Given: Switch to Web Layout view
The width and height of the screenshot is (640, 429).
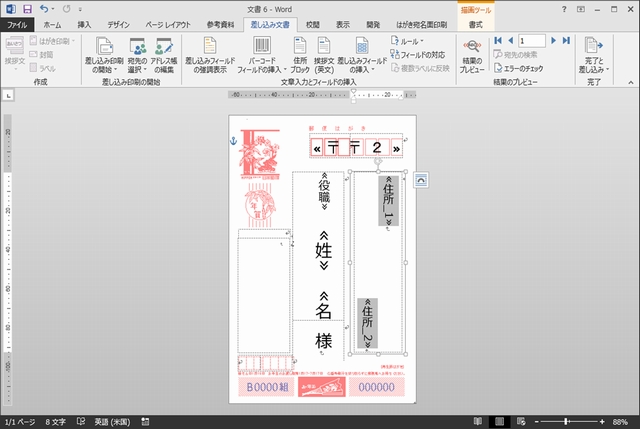Looking at the screenshot, I should pyautogui.click(x=521, y=422).
